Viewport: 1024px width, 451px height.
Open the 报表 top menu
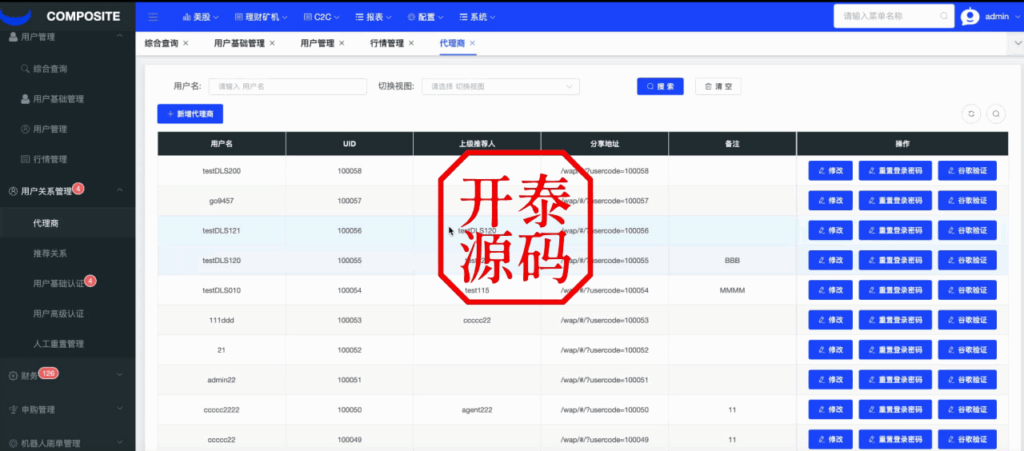(374, 17)
